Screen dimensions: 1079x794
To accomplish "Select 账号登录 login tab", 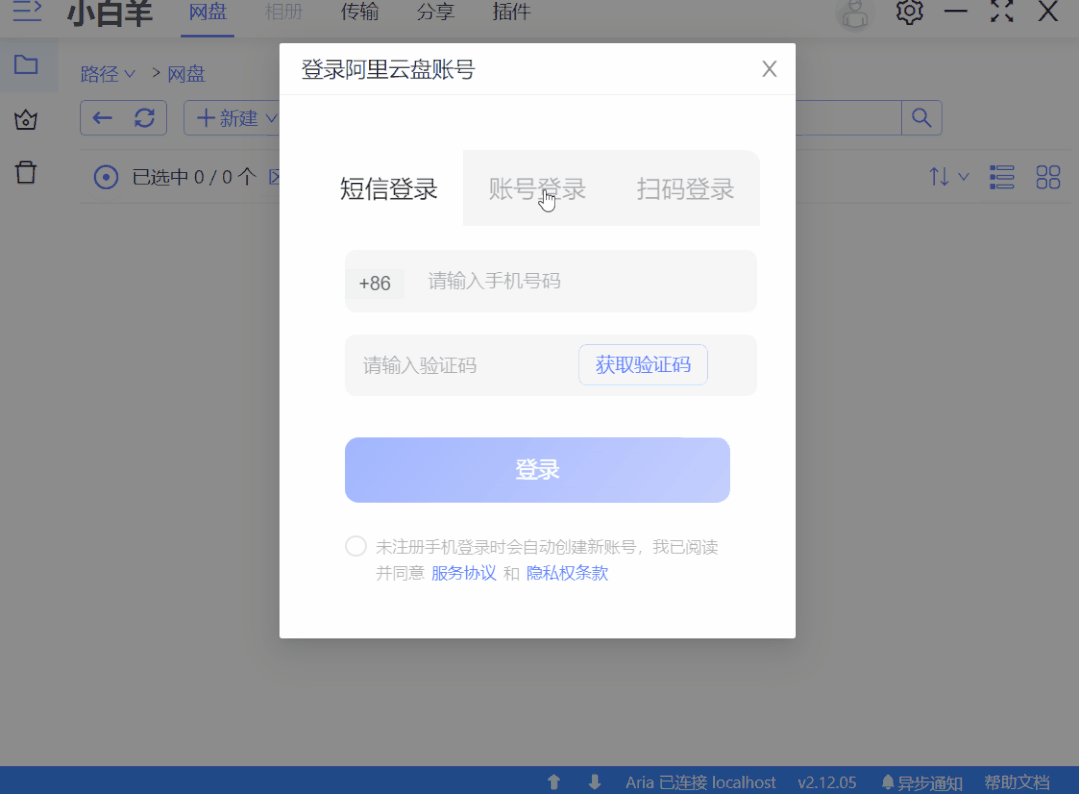I will point(537,189).
